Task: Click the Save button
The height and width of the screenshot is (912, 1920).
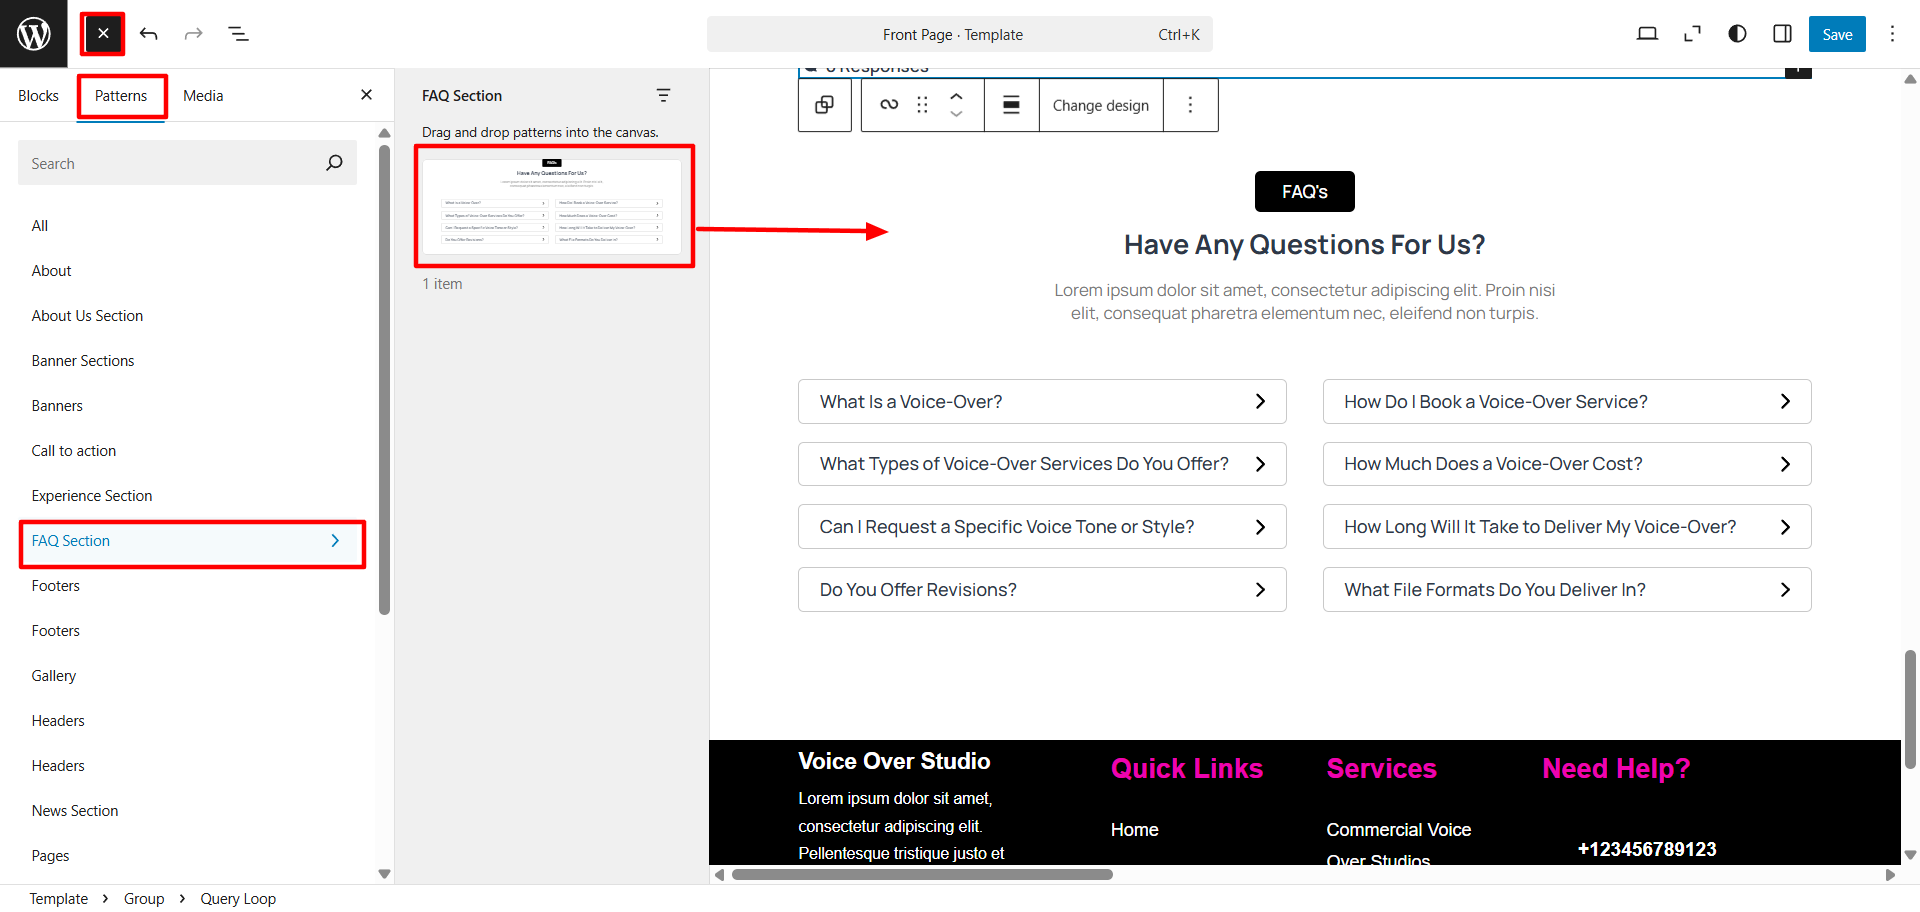Action: (x=1836, y=34)
